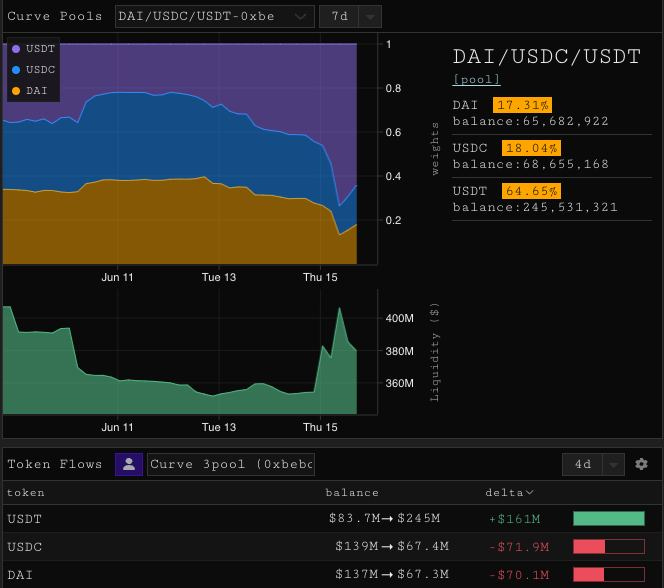Click the 400M liquidity axis label
The height and width of the screenshot is (588, 664).
(x=399, y=318)
